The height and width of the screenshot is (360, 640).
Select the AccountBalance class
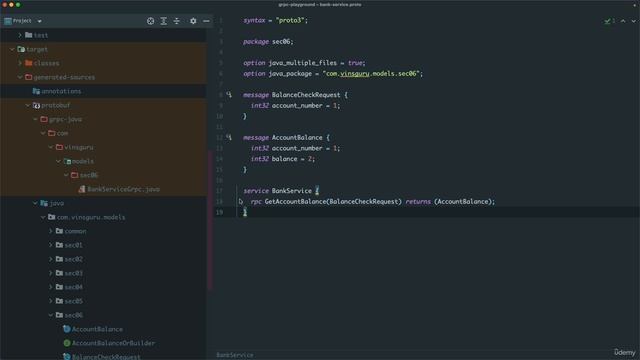tap(97, 329)
